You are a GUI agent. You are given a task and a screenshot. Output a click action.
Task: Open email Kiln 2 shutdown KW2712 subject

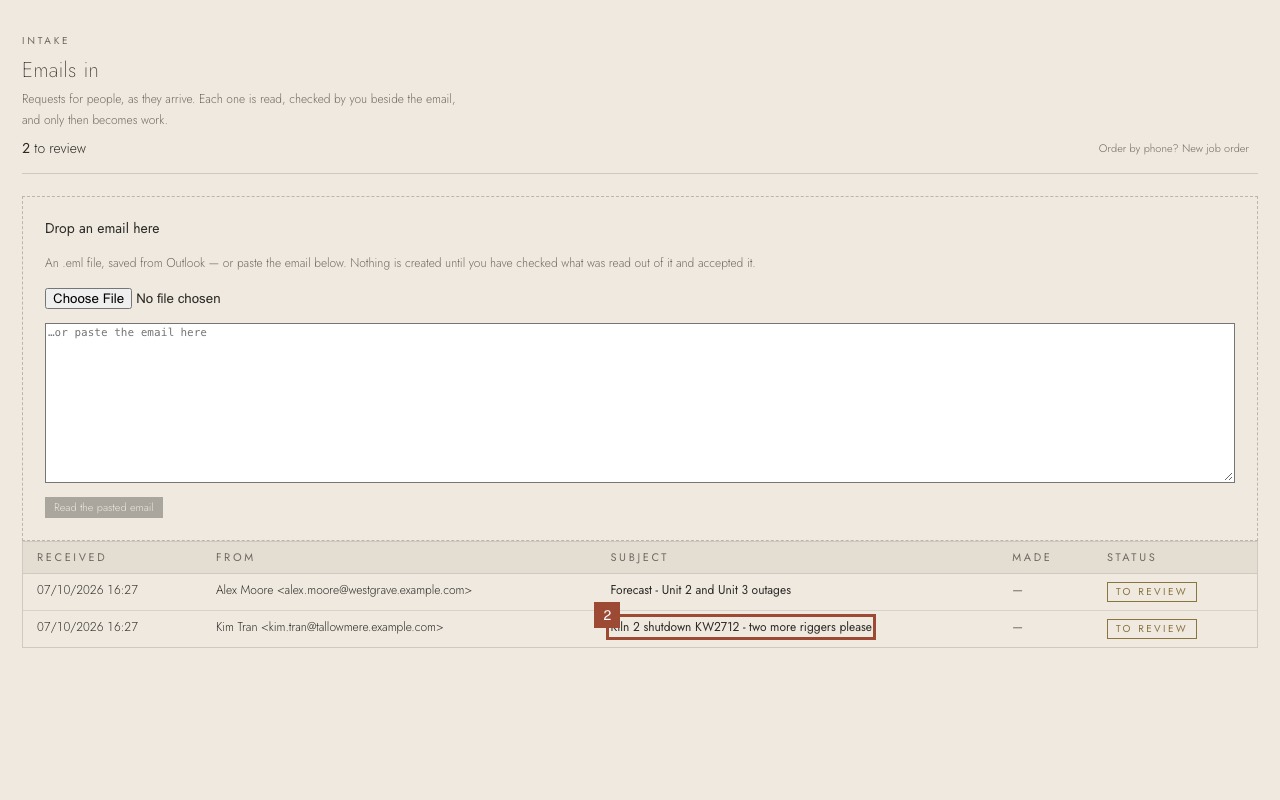pos(741,627)
